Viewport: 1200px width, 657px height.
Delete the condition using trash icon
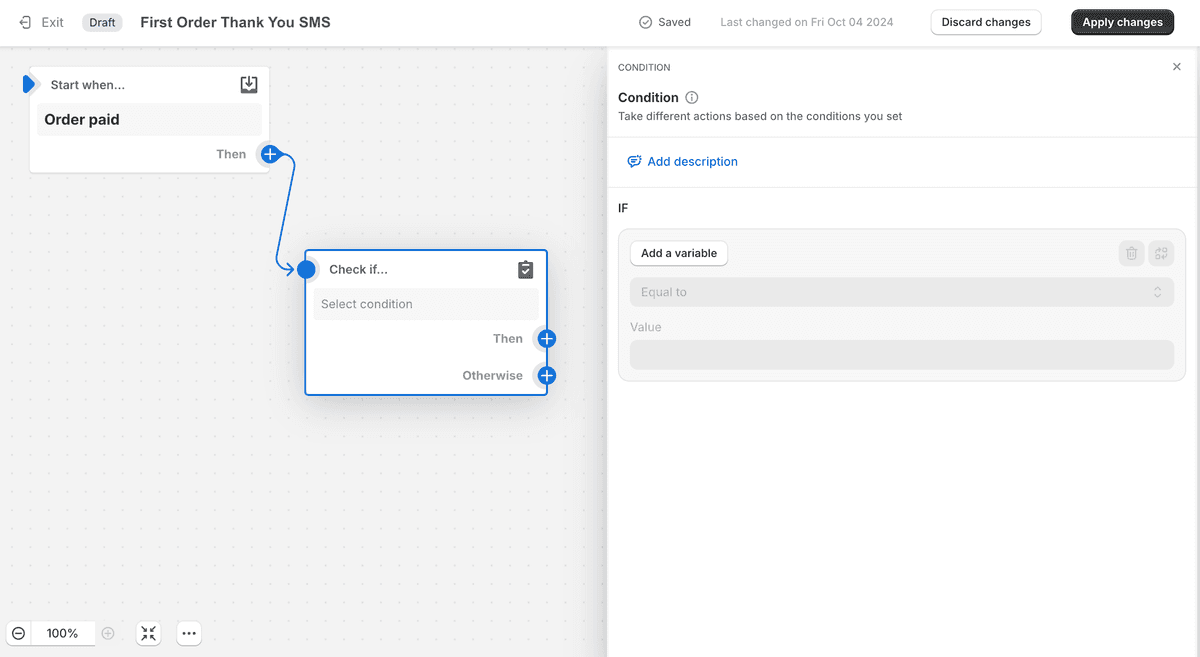(1131, 253)
